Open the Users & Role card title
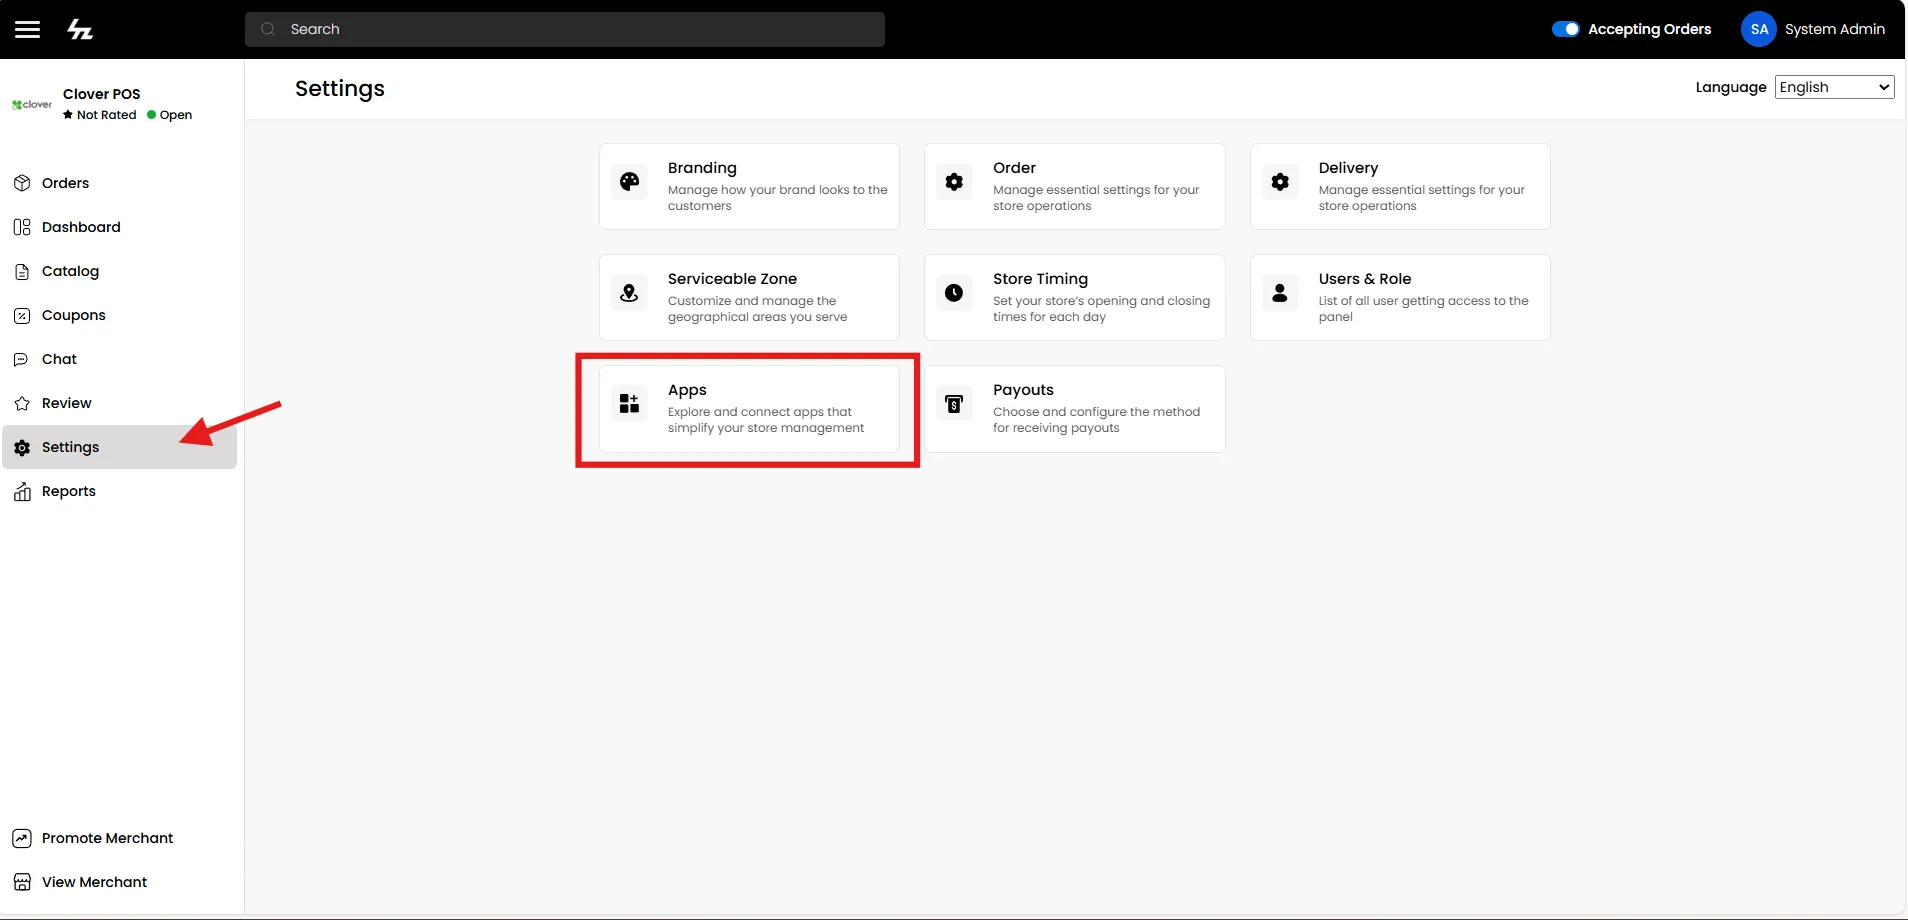 (x=1365, y=279)
